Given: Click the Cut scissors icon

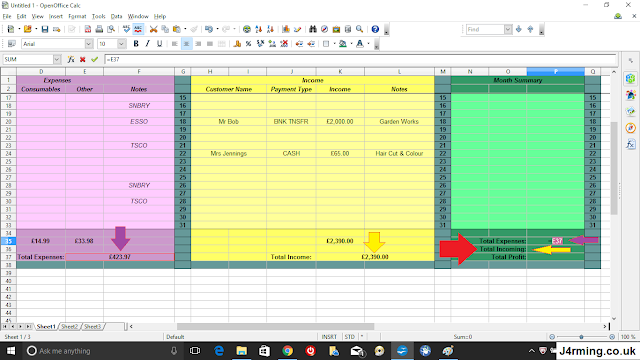Looking at the screenshot, I should point(153,29).
